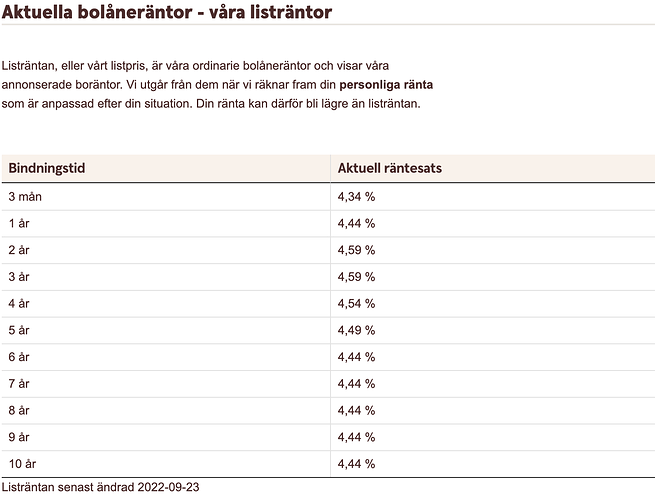Click the "8 år" binding period cell
This screenshot has height=499, width=655.
point(19,410)
